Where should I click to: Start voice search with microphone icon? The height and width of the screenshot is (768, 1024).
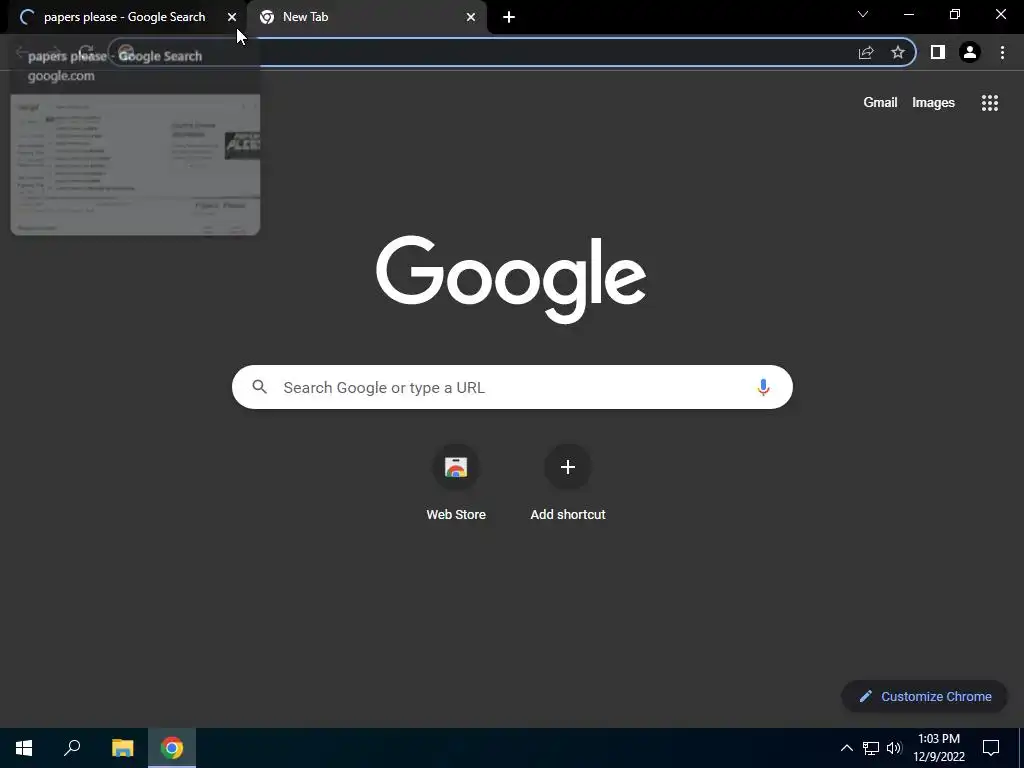tap(763, 387)
